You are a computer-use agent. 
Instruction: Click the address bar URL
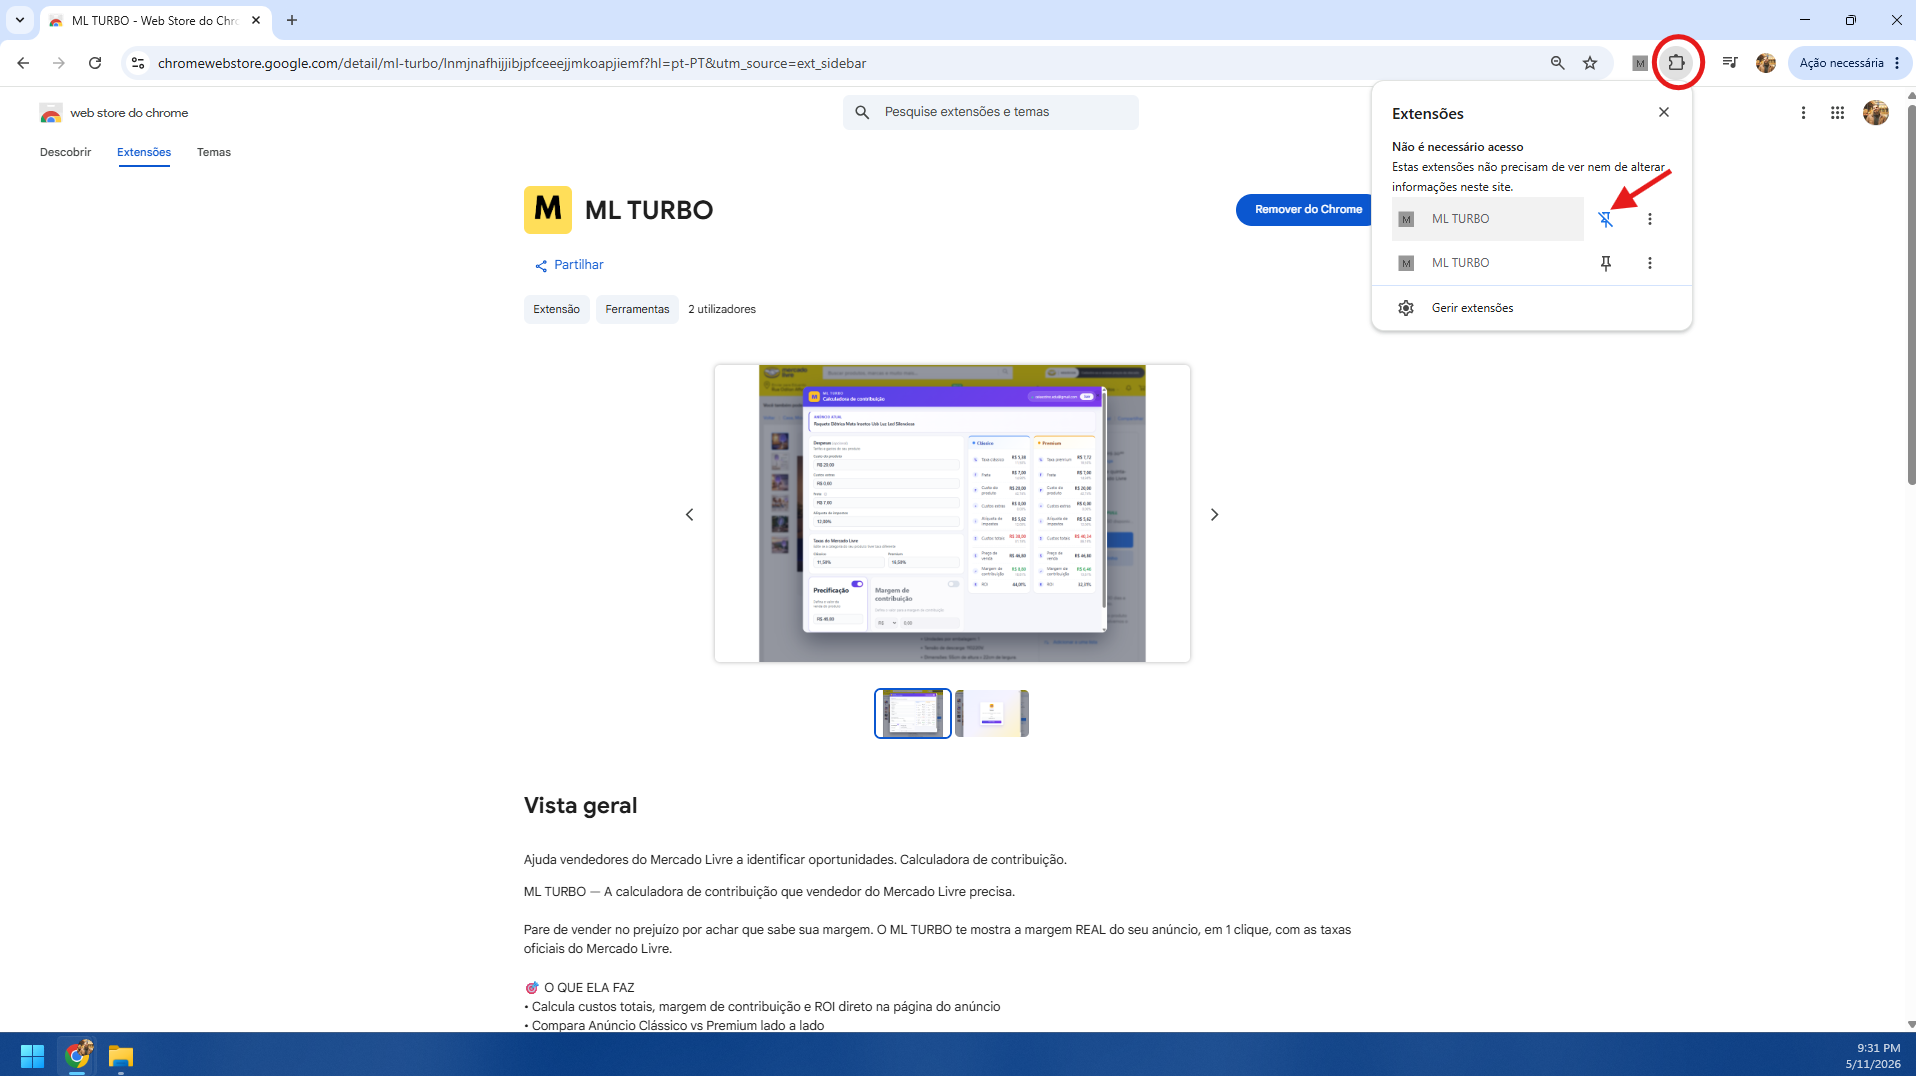pyautogui.click(x=512, y=63)
